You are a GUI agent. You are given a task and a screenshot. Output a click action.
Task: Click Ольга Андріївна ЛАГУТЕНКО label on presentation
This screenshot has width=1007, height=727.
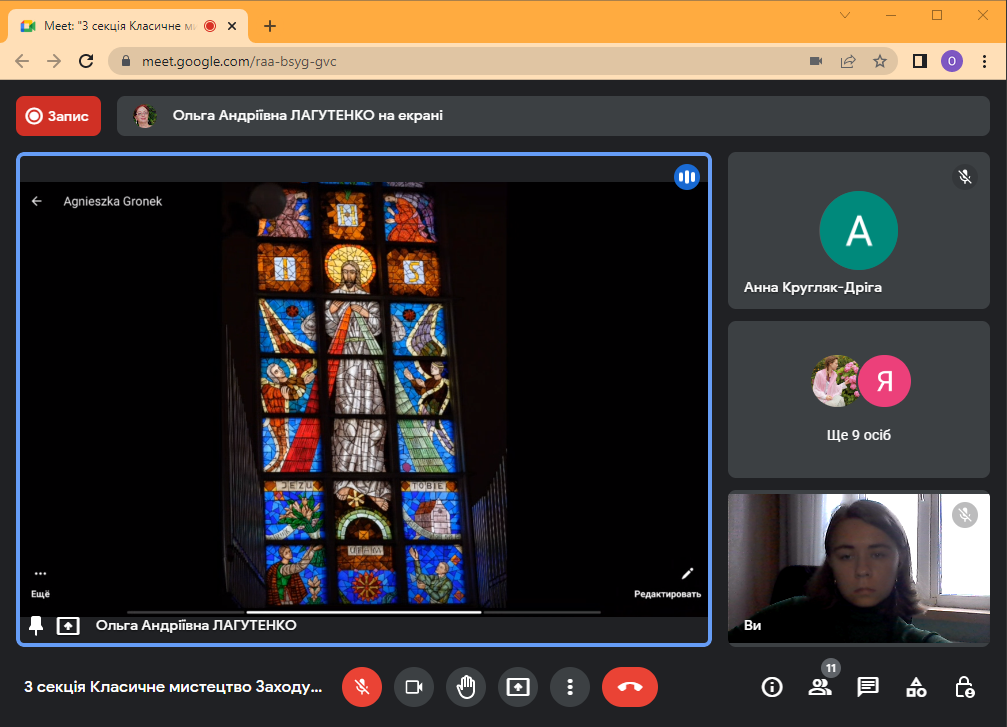196,626
